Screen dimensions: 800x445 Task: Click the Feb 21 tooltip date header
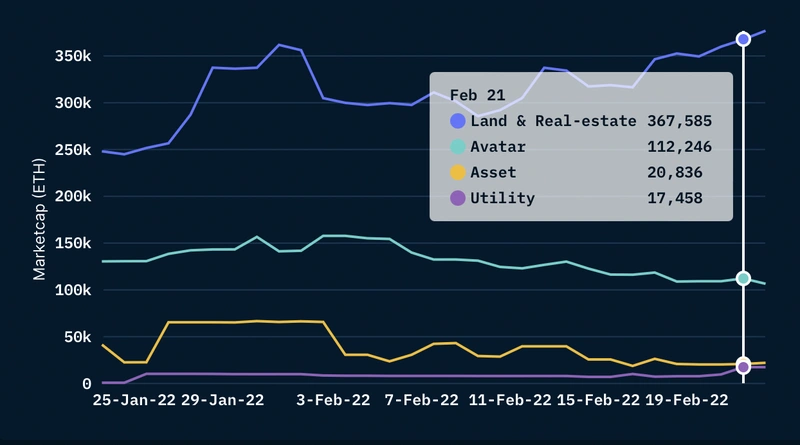click(x=476, y=95)
